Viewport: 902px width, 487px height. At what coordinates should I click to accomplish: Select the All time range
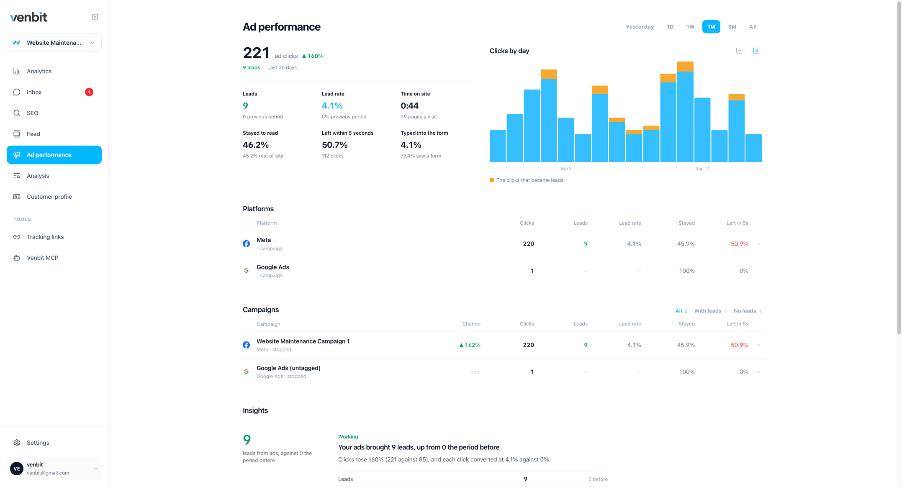click(752, 27)
